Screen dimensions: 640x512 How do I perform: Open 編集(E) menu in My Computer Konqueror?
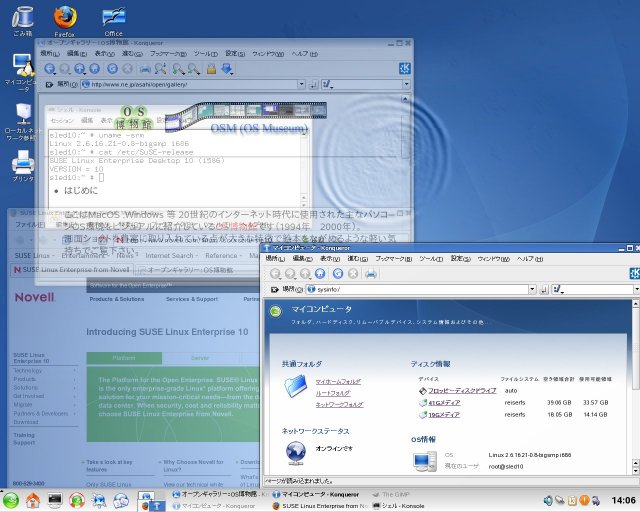pyautogui.click(x=302, y=259)
